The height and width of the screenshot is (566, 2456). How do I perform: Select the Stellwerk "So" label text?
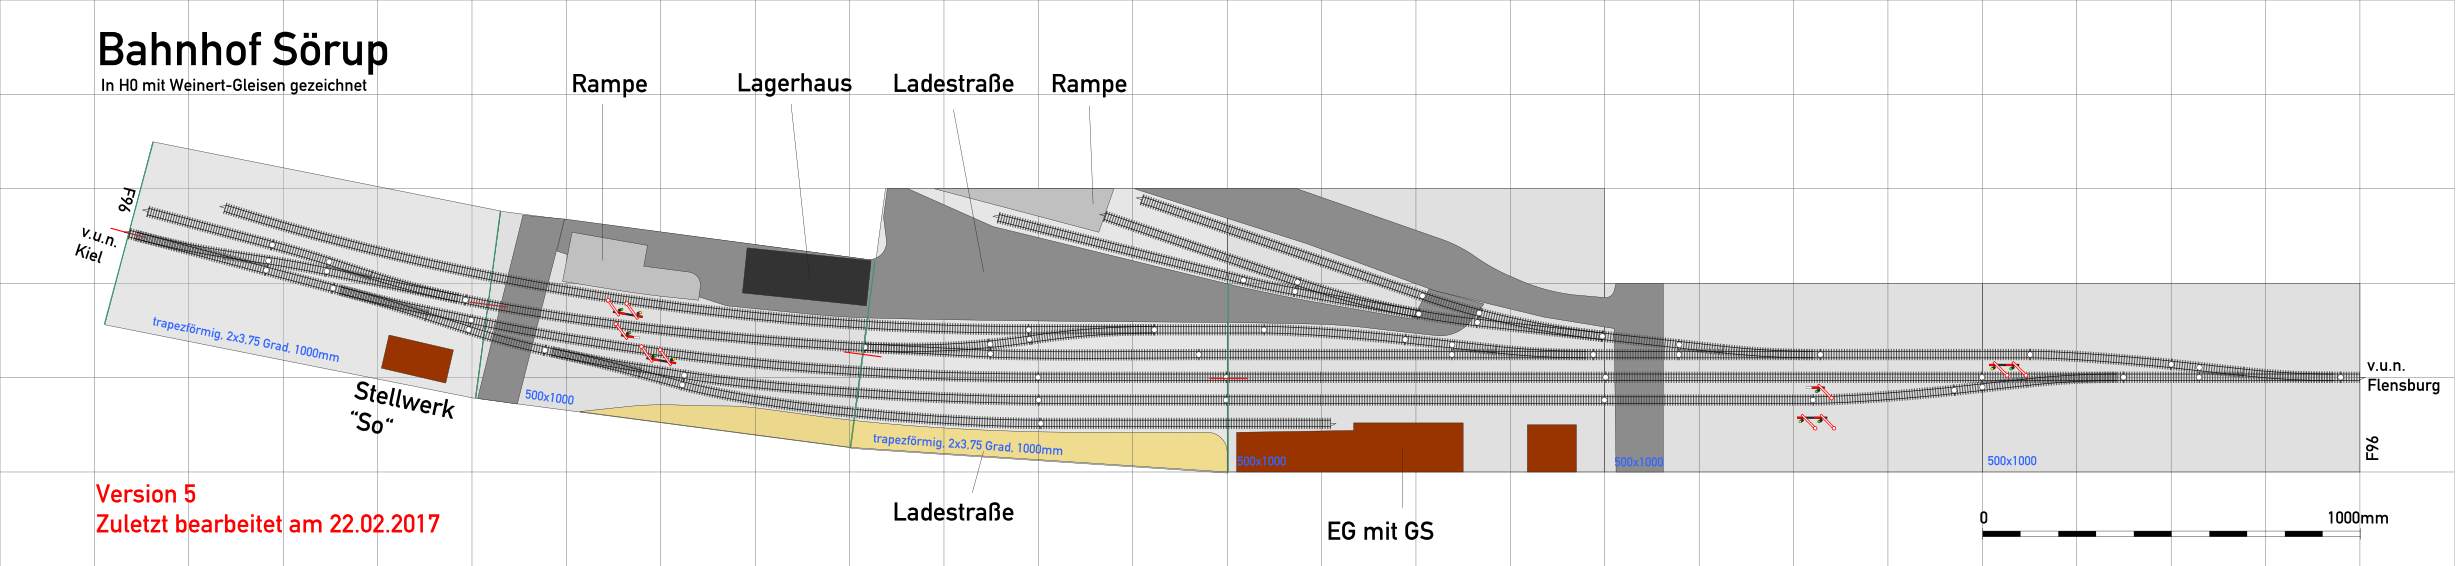click(x=402, y=408)
